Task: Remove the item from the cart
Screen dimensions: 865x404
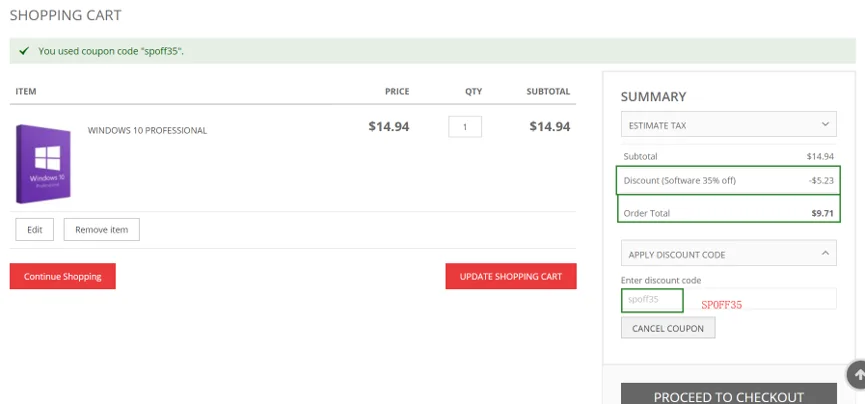Action: 101,230
